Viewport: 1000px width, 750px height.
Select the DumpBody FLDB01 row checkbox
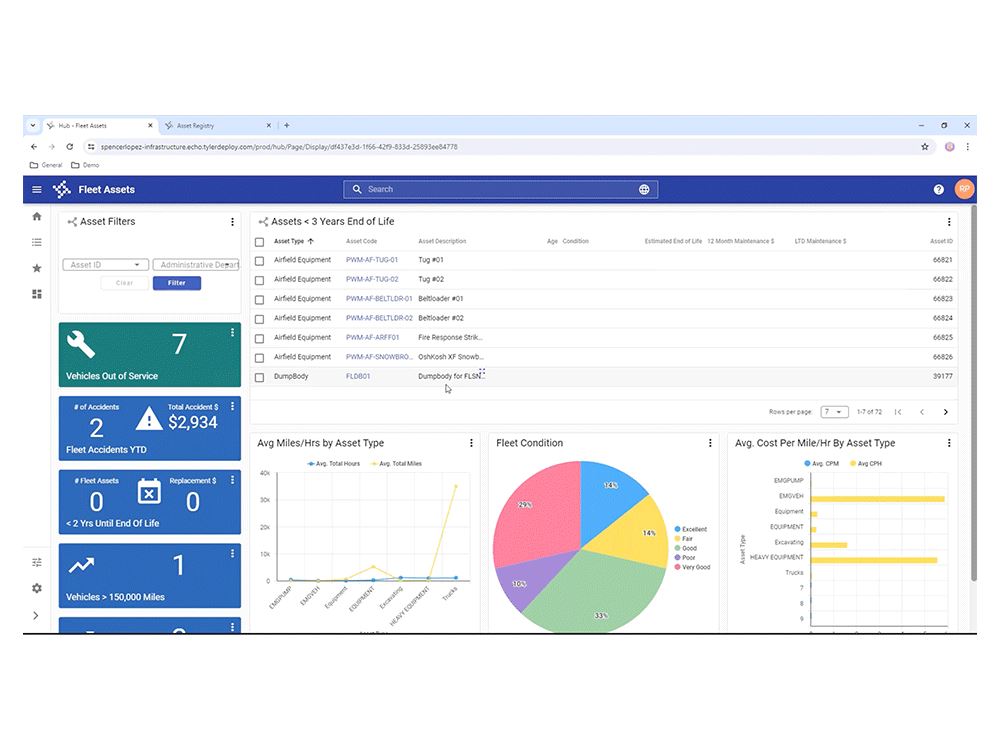(x=260, y=377)
